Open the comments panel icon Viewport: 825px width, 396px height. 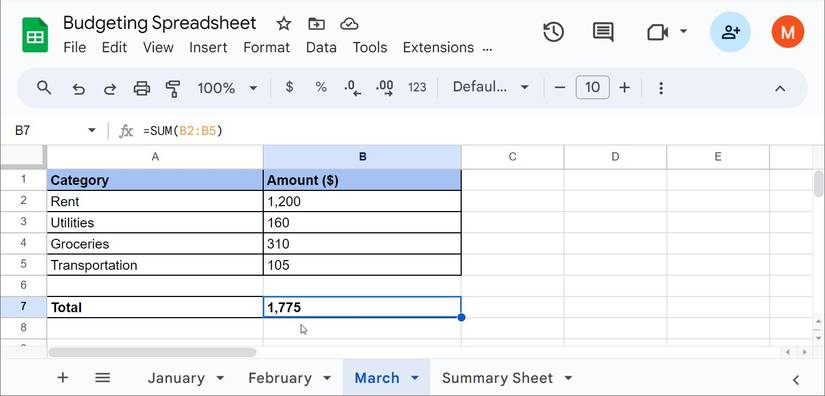pos(603,33)
